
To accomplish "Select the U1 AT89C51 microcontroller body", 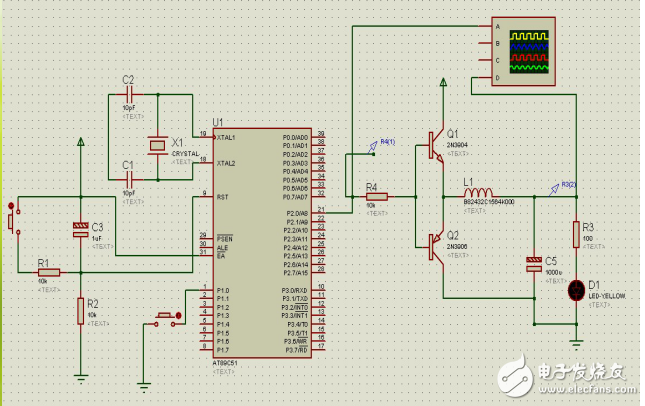I will point(266,245).
